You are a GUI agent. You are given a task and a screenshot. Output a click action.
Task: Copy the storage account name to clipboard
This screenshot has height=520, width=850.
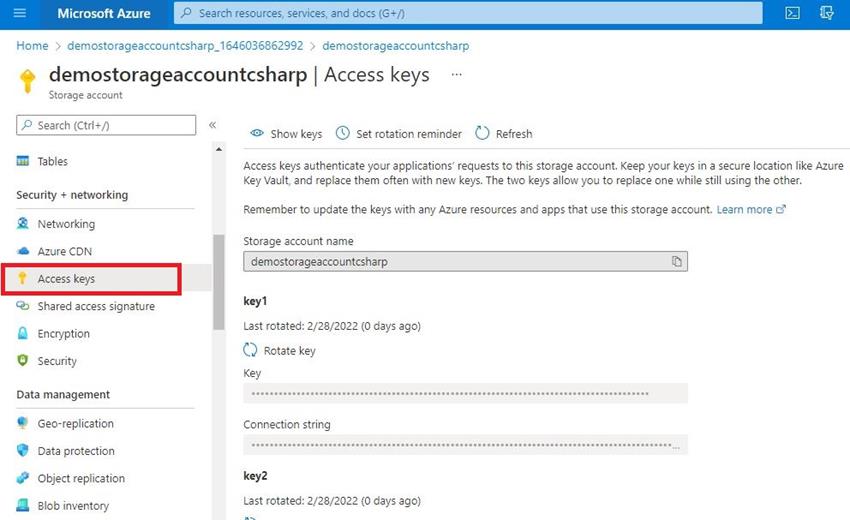(x=677, y=261)
